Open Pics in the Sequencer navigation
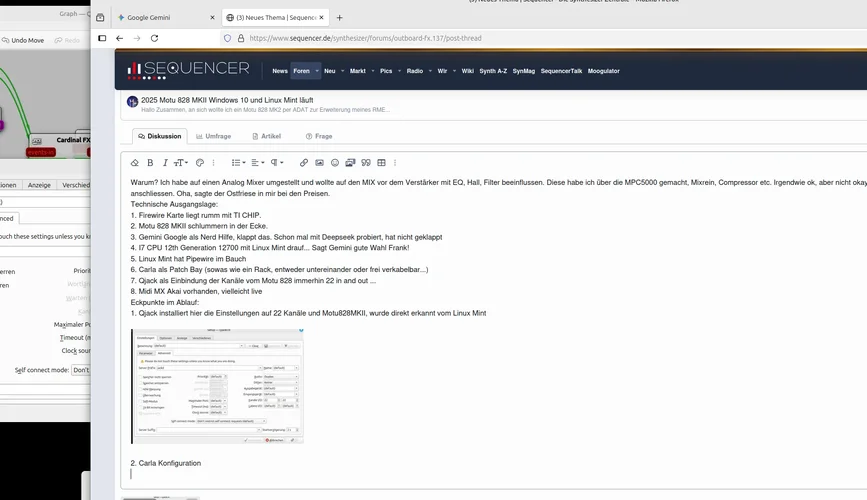This screenshot has width=867, height=500. [386, 71]
